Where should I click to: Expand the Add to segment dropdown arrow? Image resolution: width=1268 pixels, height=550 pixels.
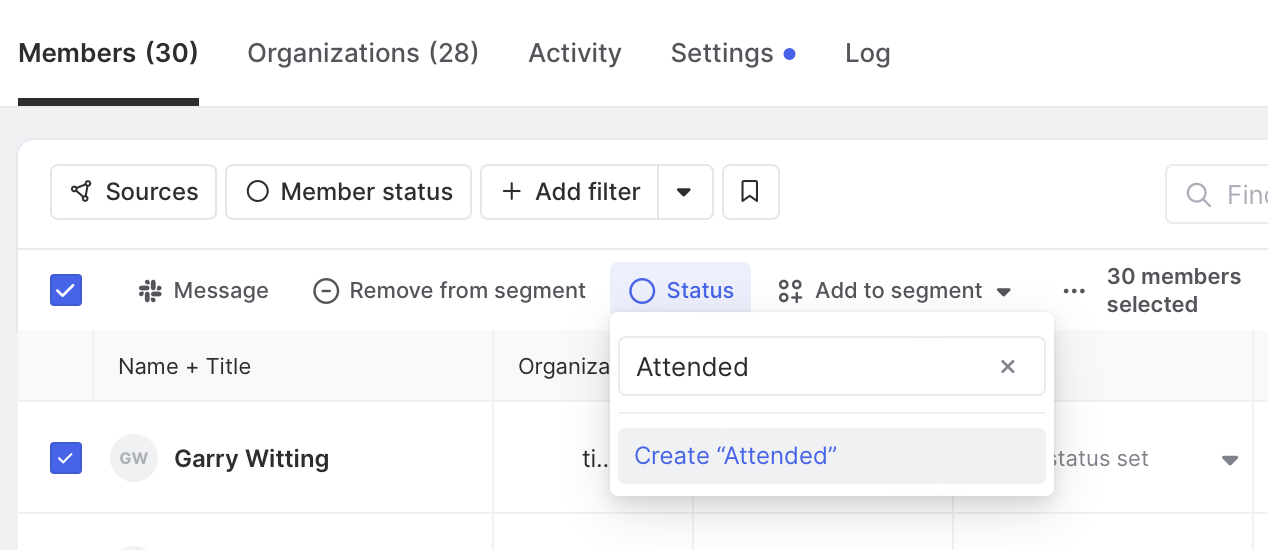click(x=1004, y=292)
